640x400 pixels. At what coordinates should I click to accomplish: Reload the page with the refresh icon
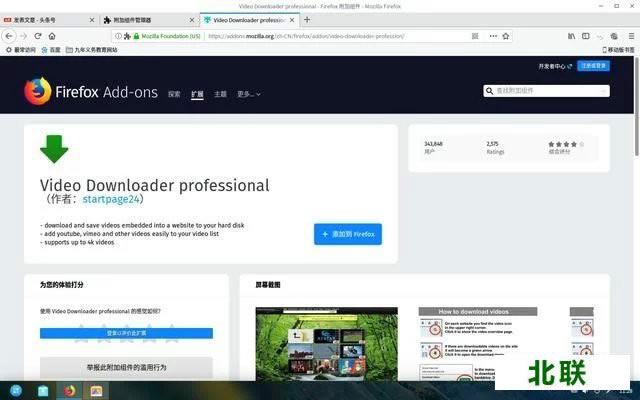coord(38,36)
